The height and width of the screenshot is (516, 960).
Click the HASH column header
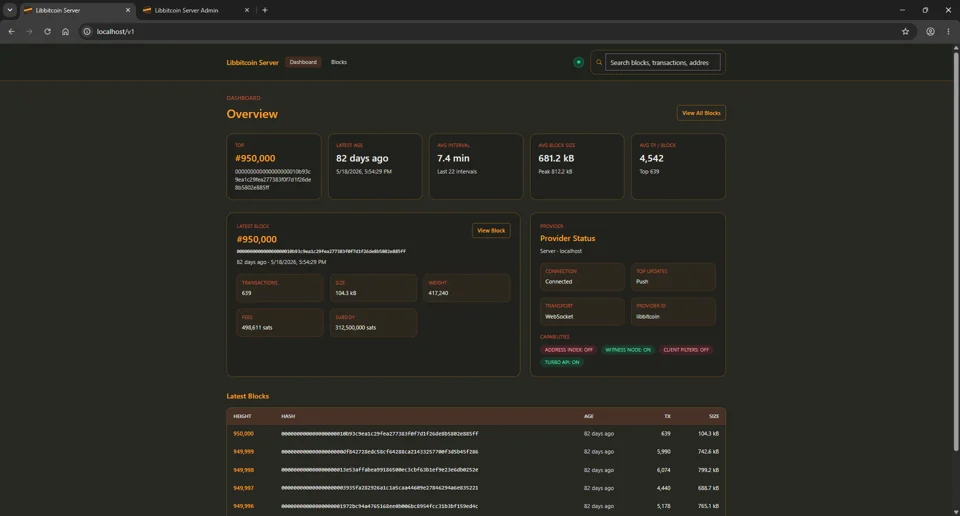tap(288, 416)
